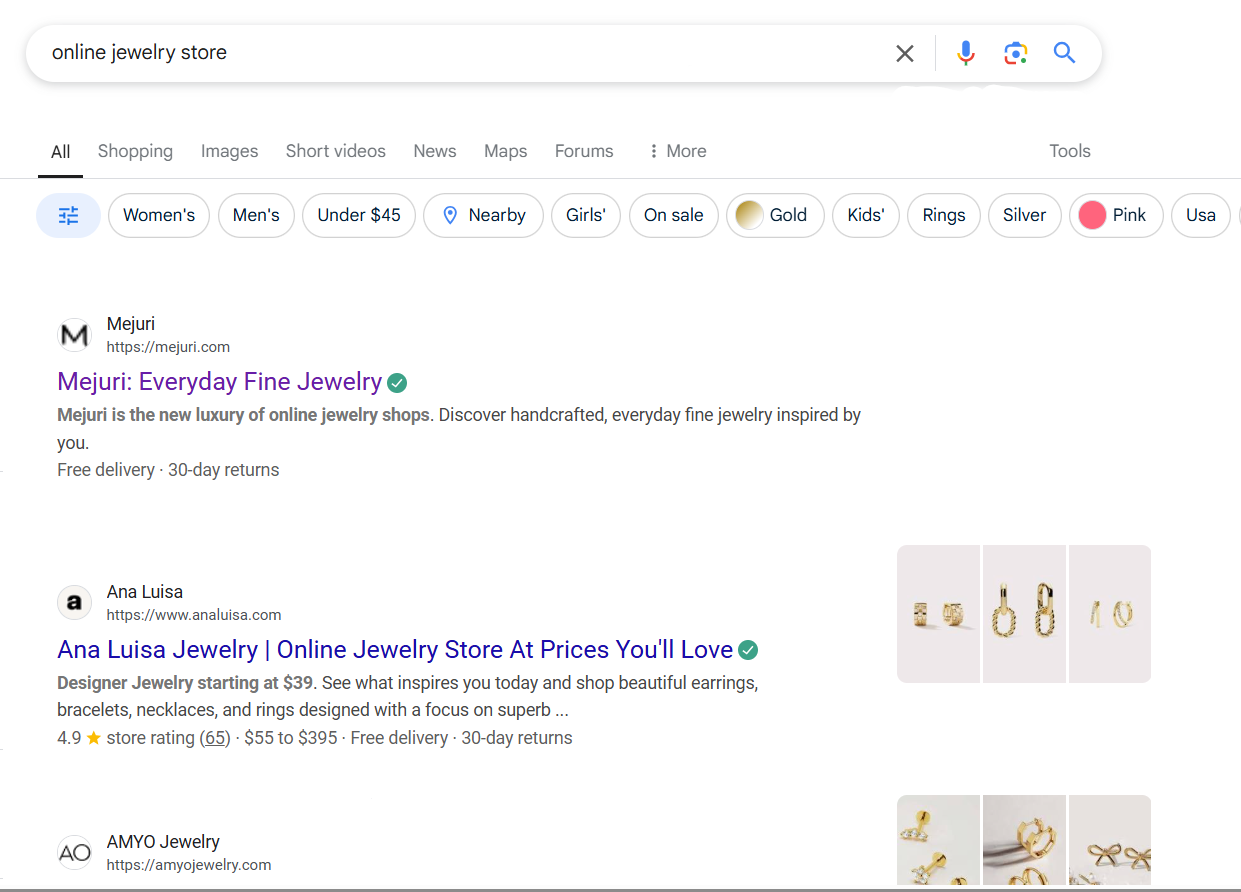Click '4.9 store rating' text
The height and width of the screenshot is (892, 1241).
[126, 738]
